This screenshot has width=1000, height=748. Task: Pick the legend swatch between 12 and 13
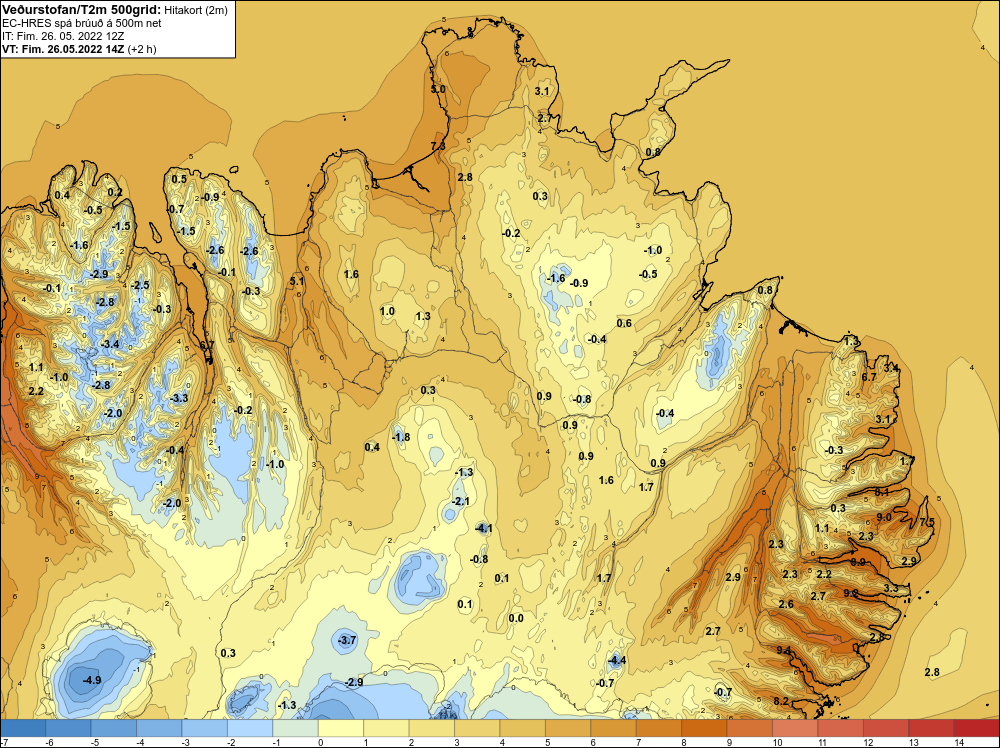coord(886,728)
